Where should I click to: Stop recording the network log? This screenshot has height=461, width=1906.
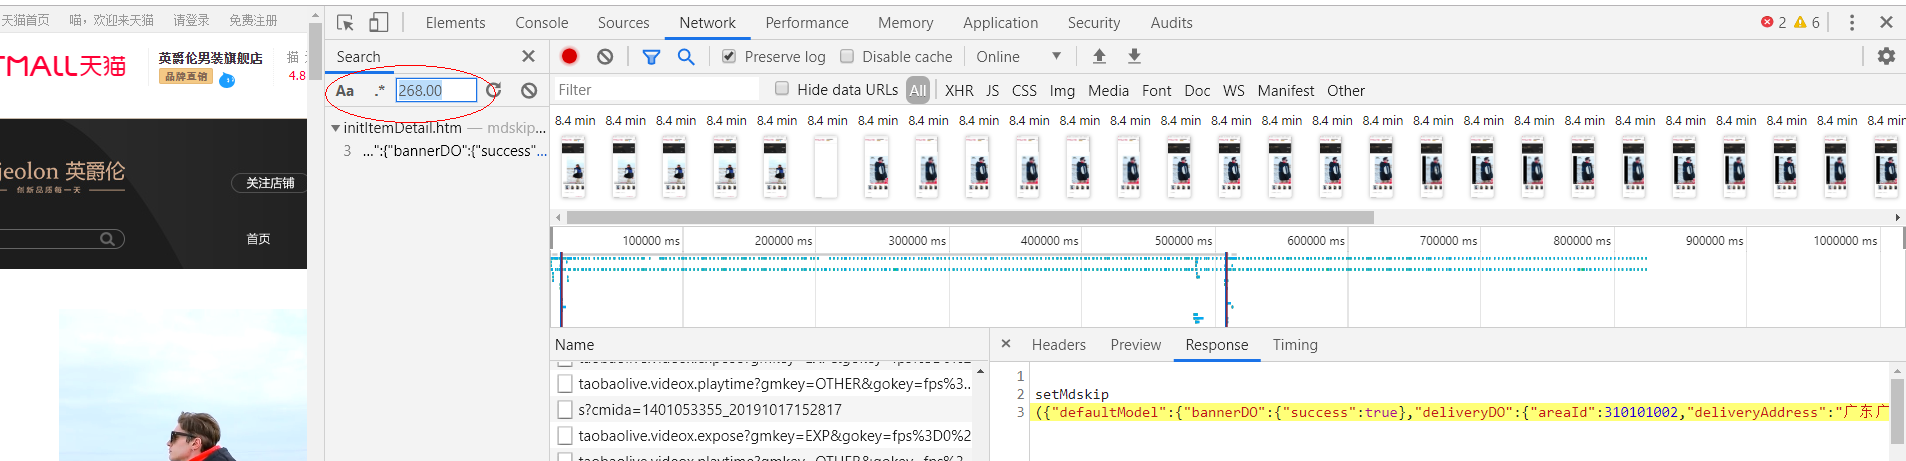pyautogui.click(x=570, y=57)
